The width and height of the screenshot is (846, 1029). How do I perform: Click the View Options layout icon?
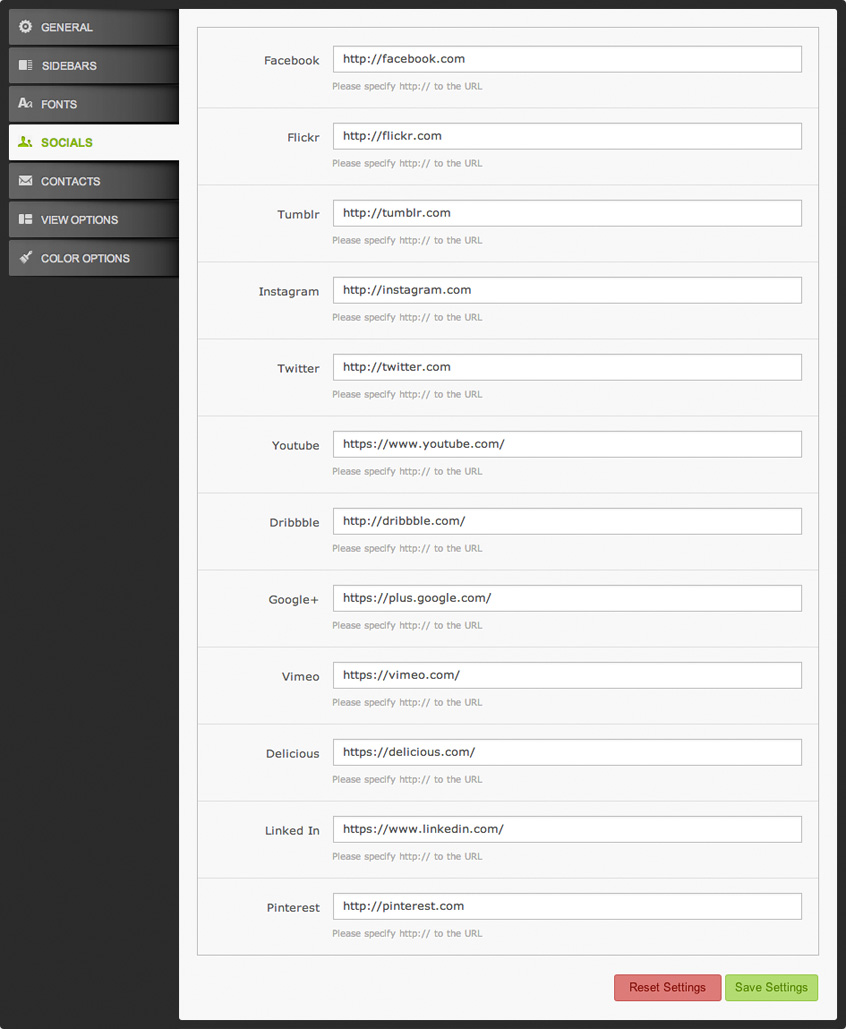pos(26,219)
